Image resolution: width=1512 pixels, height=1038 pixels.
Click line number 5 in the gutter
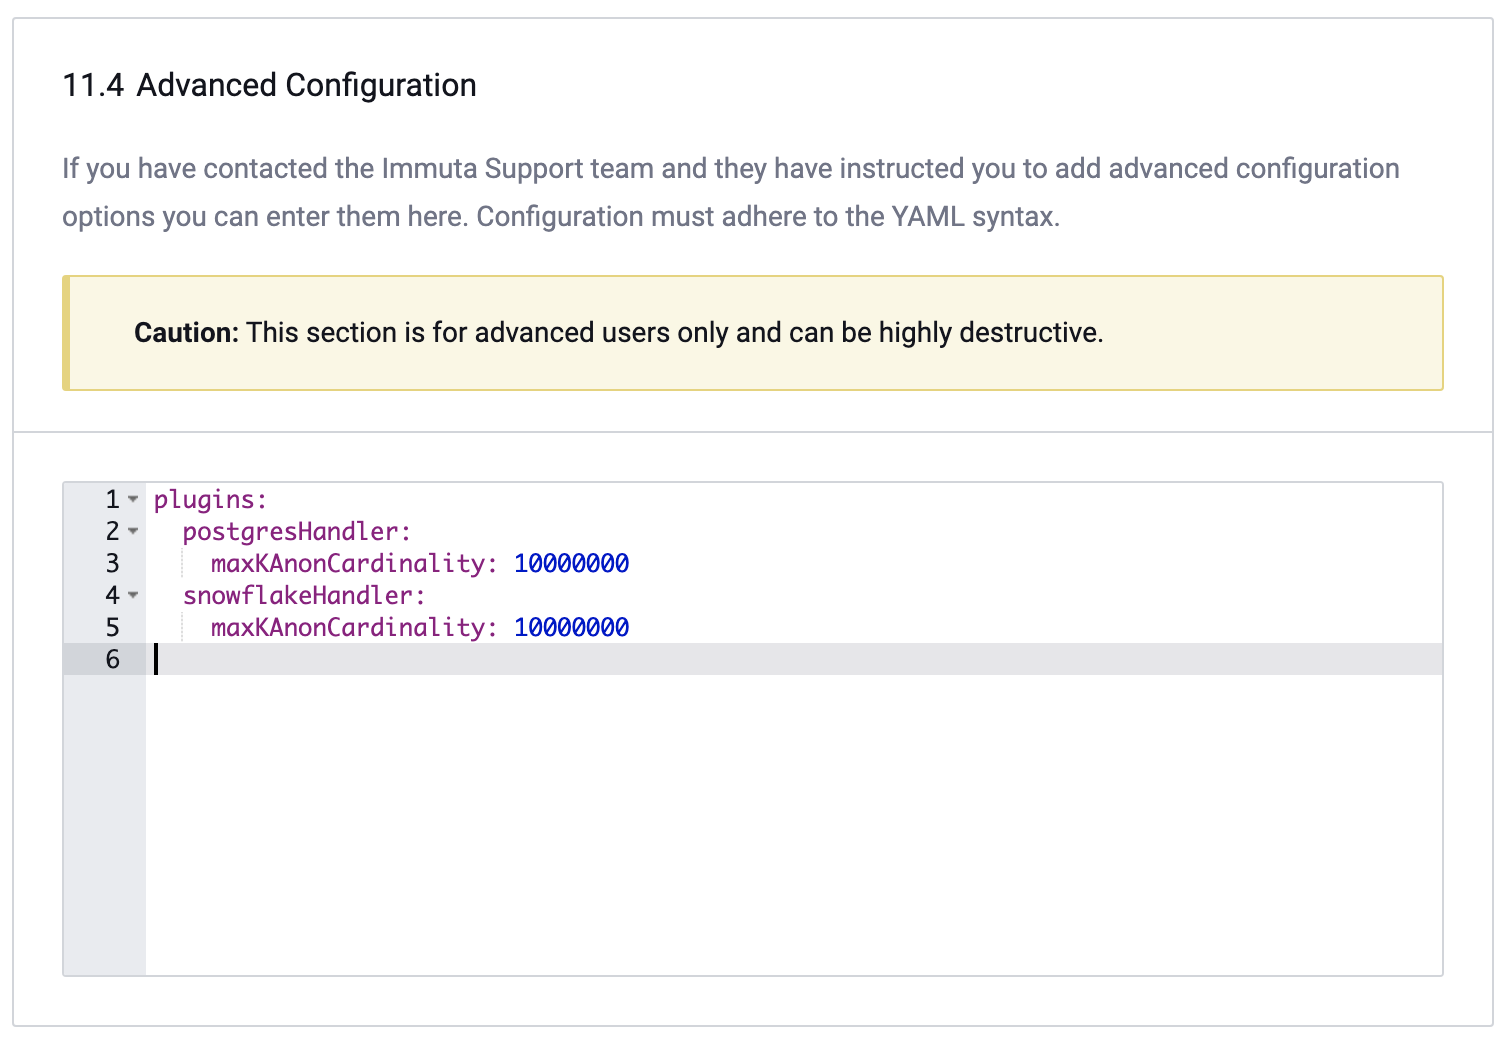point(112,627)
